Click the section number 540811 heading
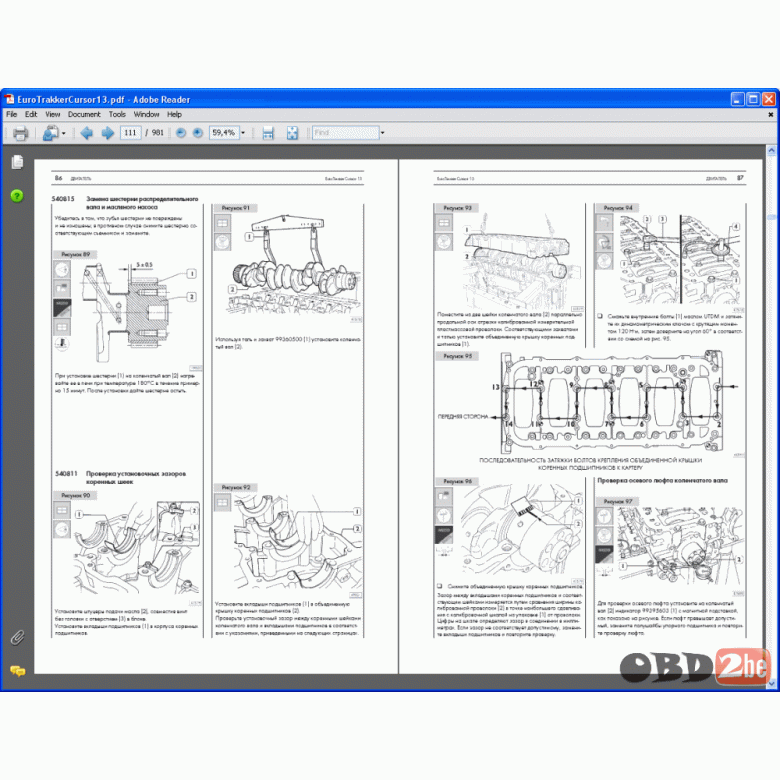 point(66,474)
